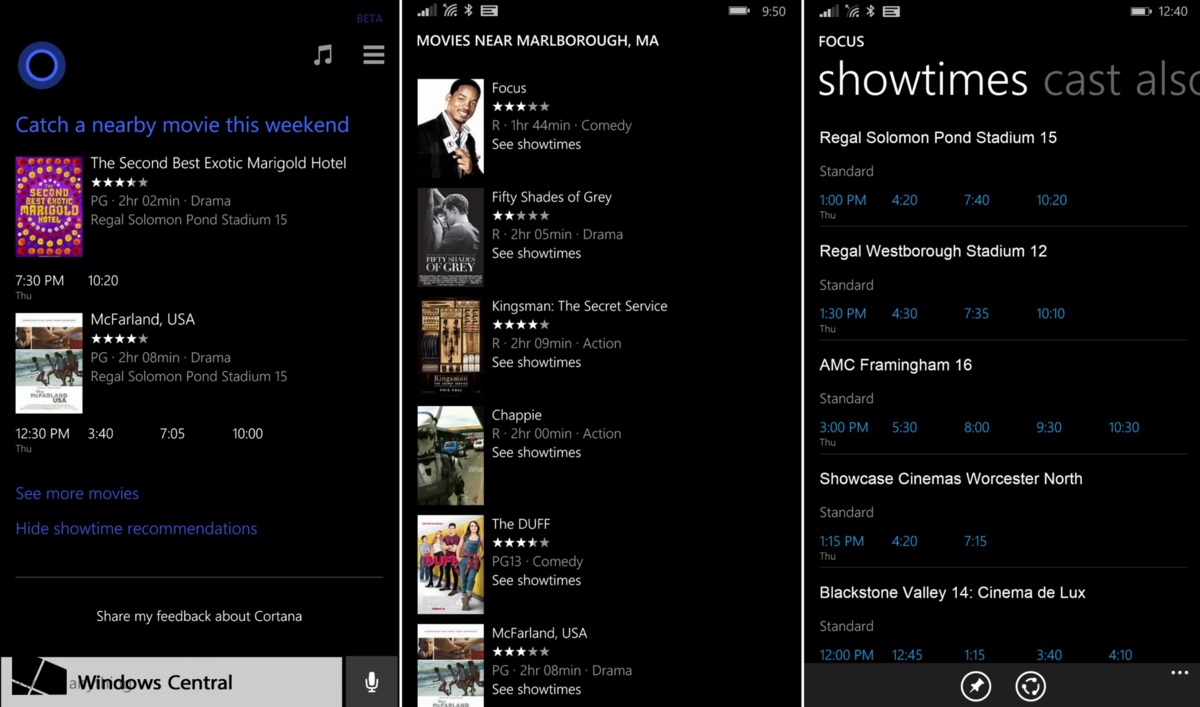Open the Focus movie poster thumbnail
The width and height of the screenshot is (1200, 707).
tap(450, 128)
